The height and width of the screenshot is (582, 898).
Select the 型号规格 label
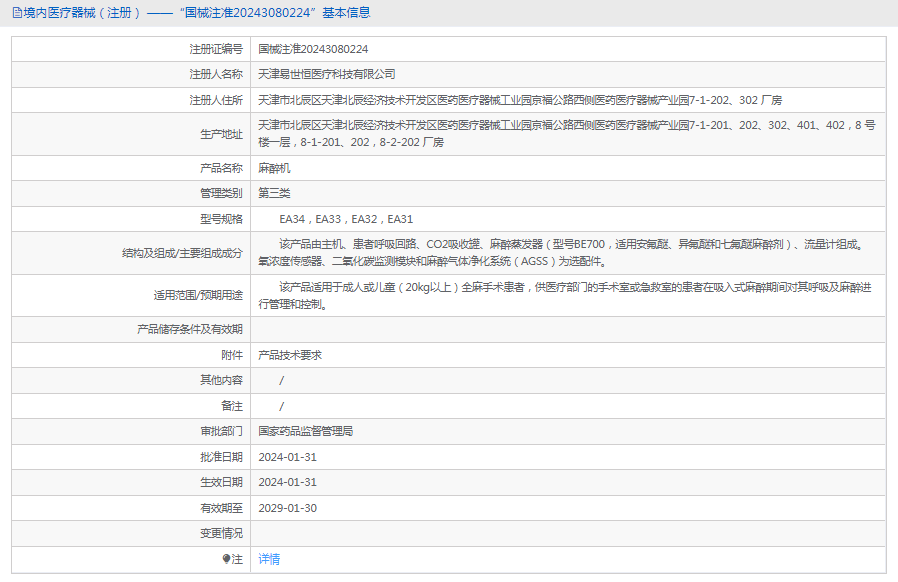[221, 219]
